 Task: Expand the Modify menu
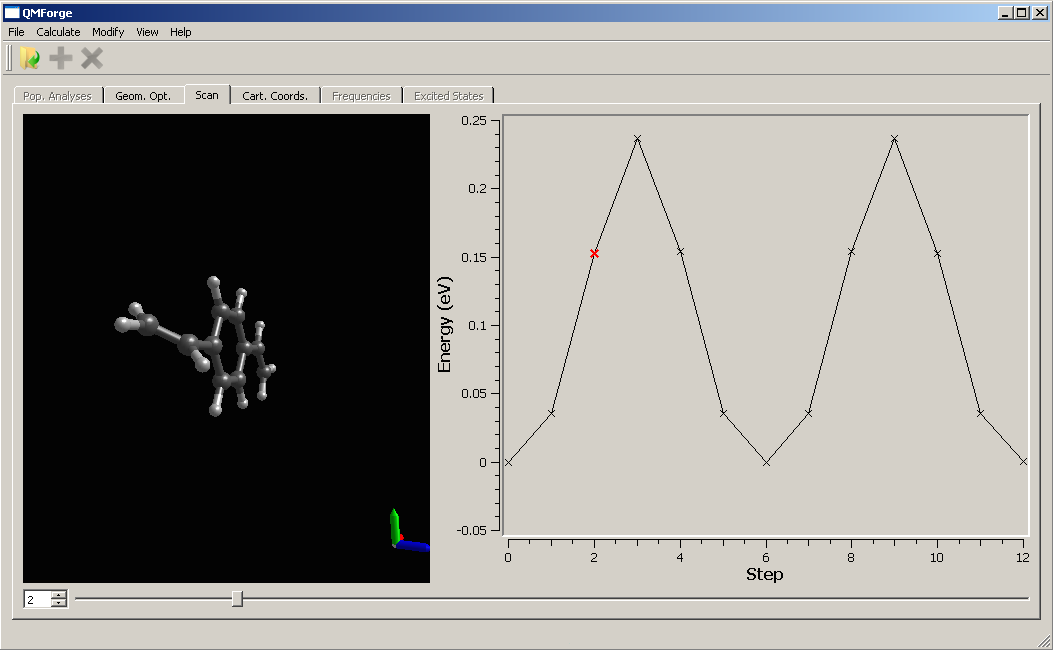pyautogui.click(x=108, y=32)
